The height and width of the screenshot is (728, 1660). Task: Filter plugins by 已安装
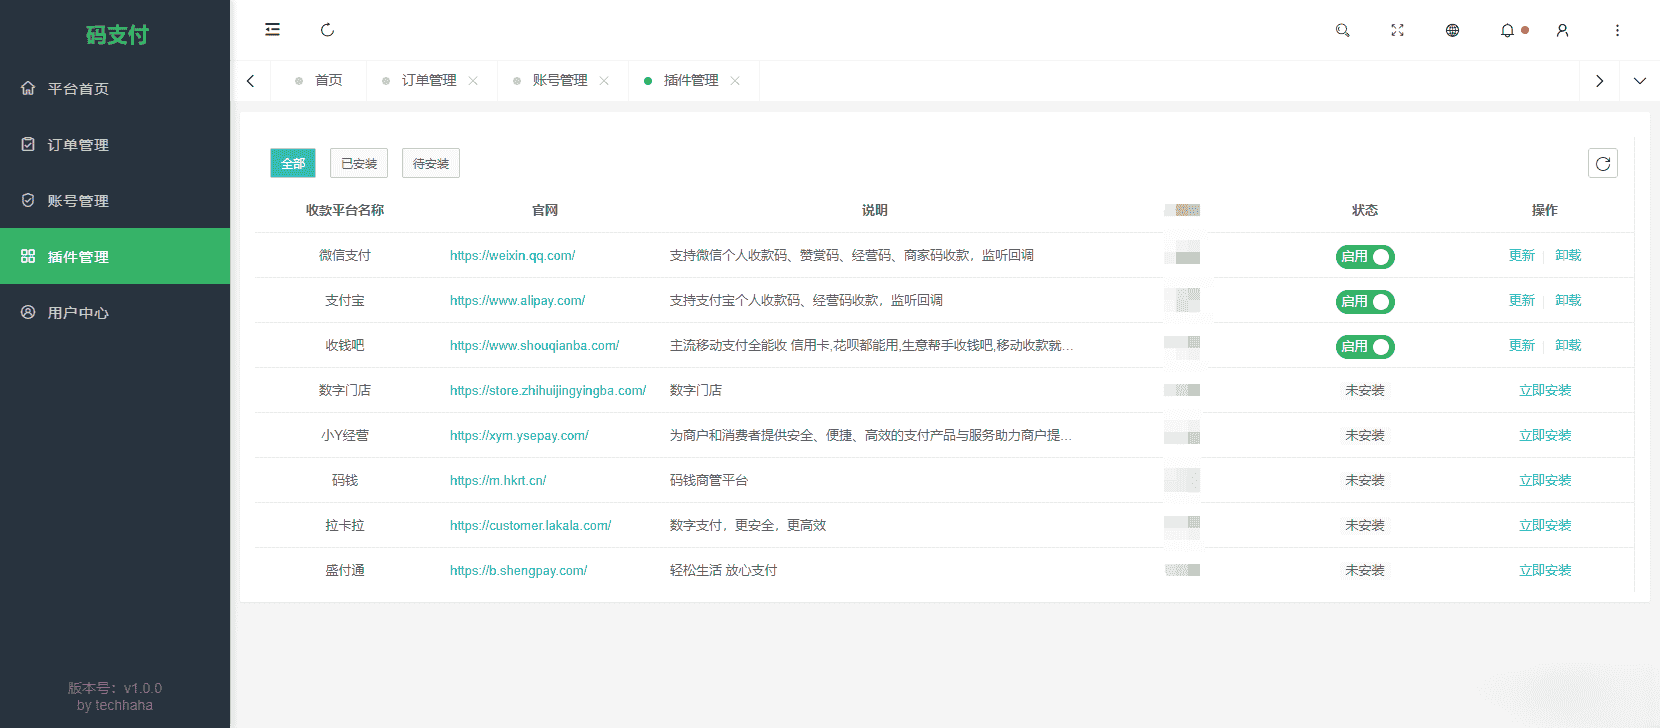coord(359,164)
